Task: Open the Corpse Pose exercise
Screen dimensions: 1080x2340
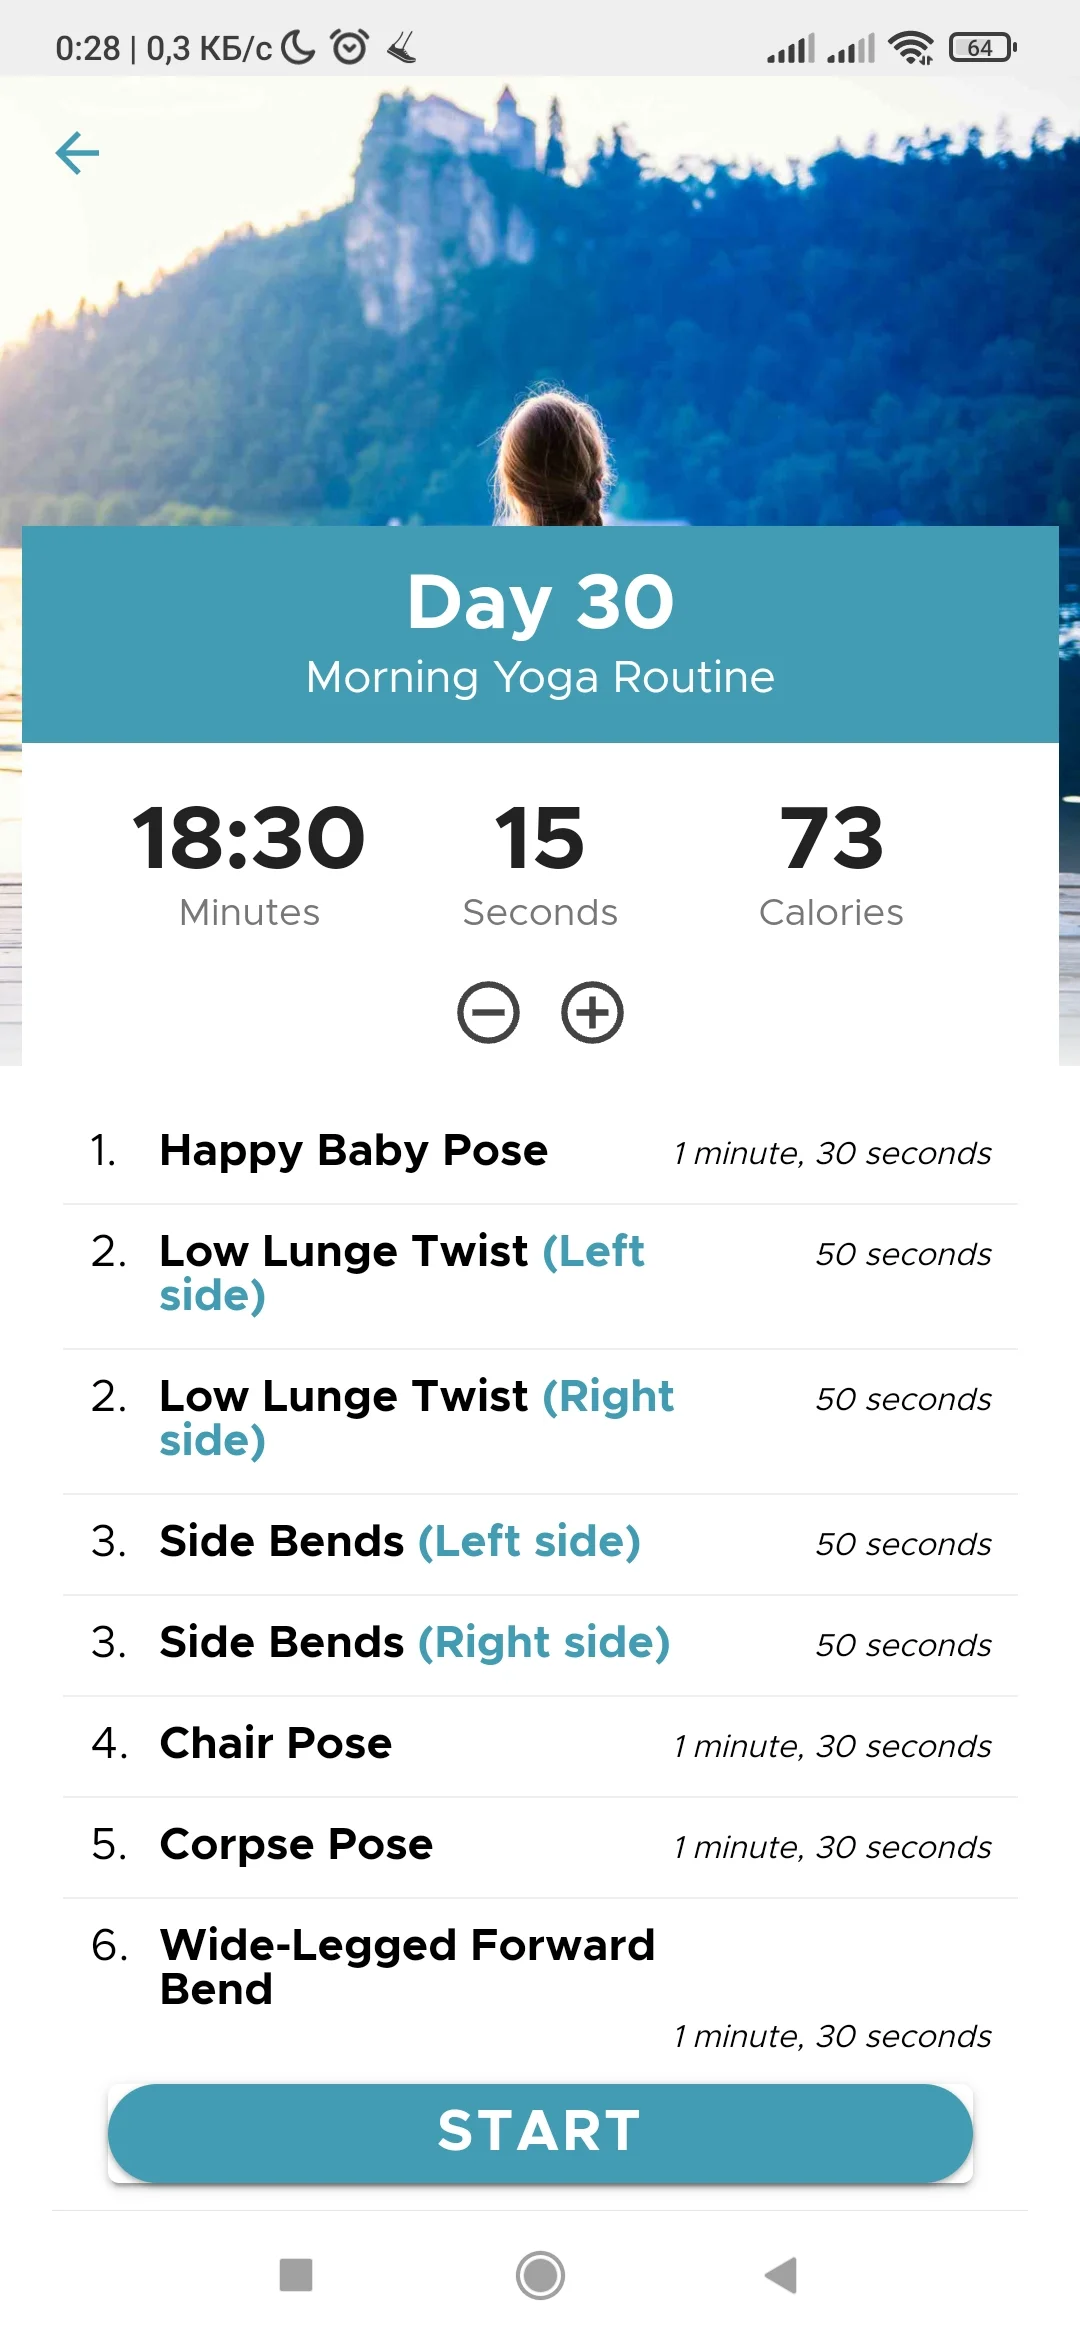Action: (296, 1845)
